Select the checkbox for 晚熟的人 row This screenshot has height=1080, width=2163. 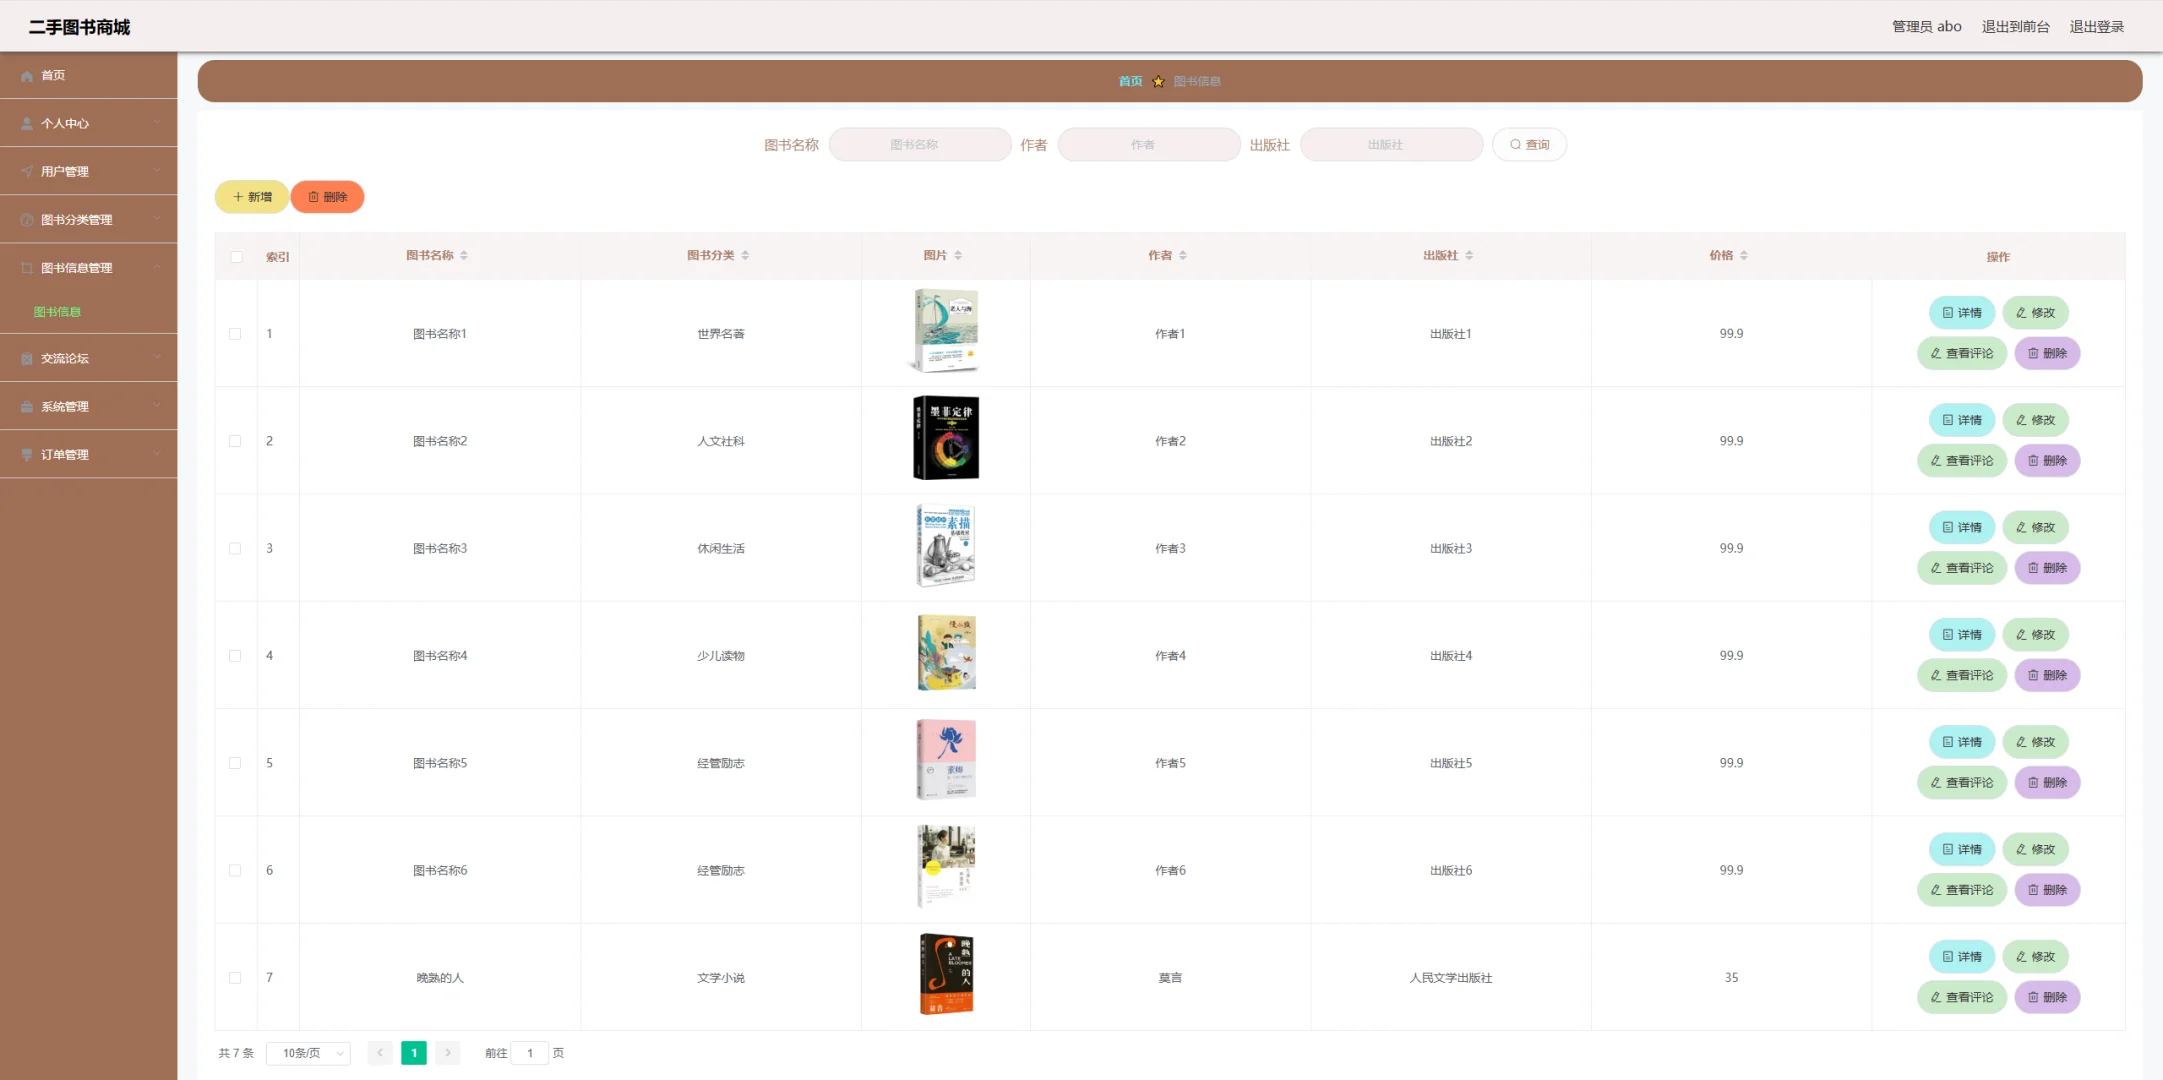tap(235, 978)
